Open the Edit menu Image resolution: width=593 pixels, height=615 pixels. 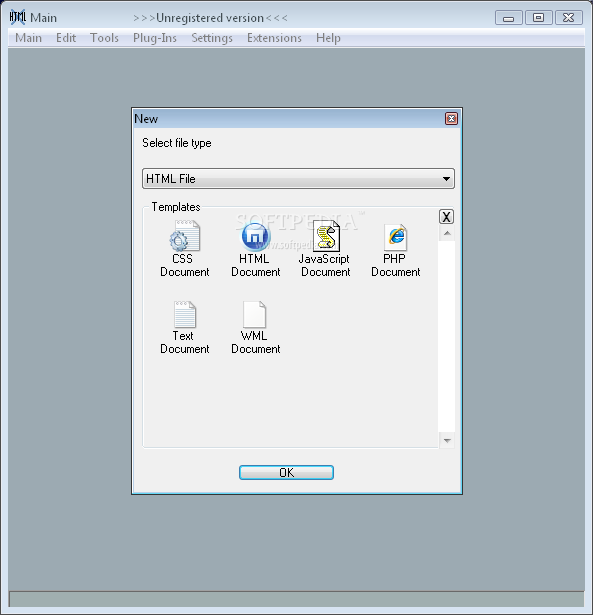click(66, 38)
